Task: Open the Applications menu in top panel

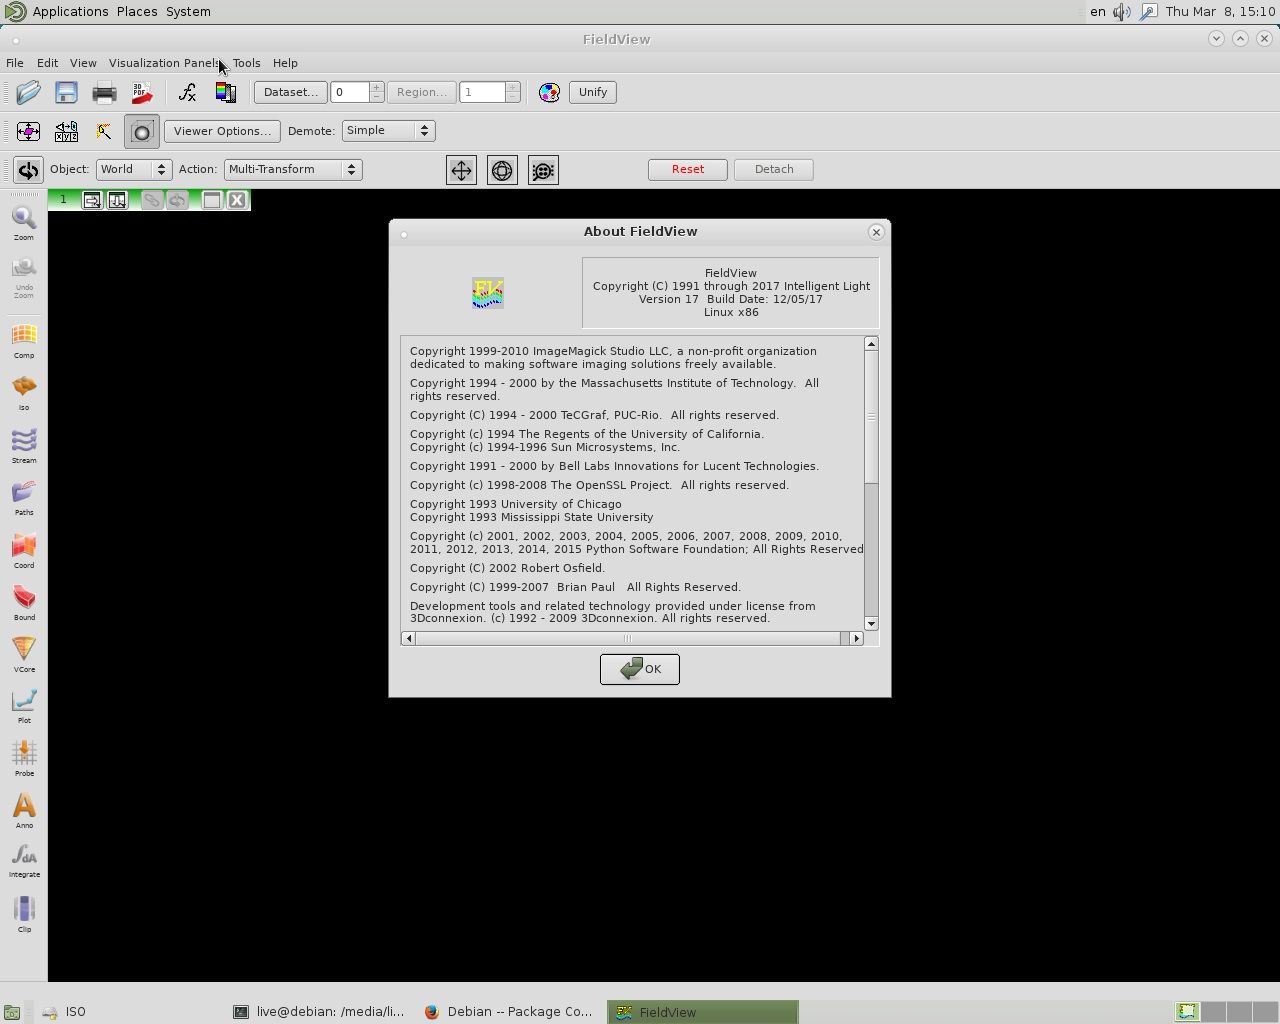Action: (70, 12)
